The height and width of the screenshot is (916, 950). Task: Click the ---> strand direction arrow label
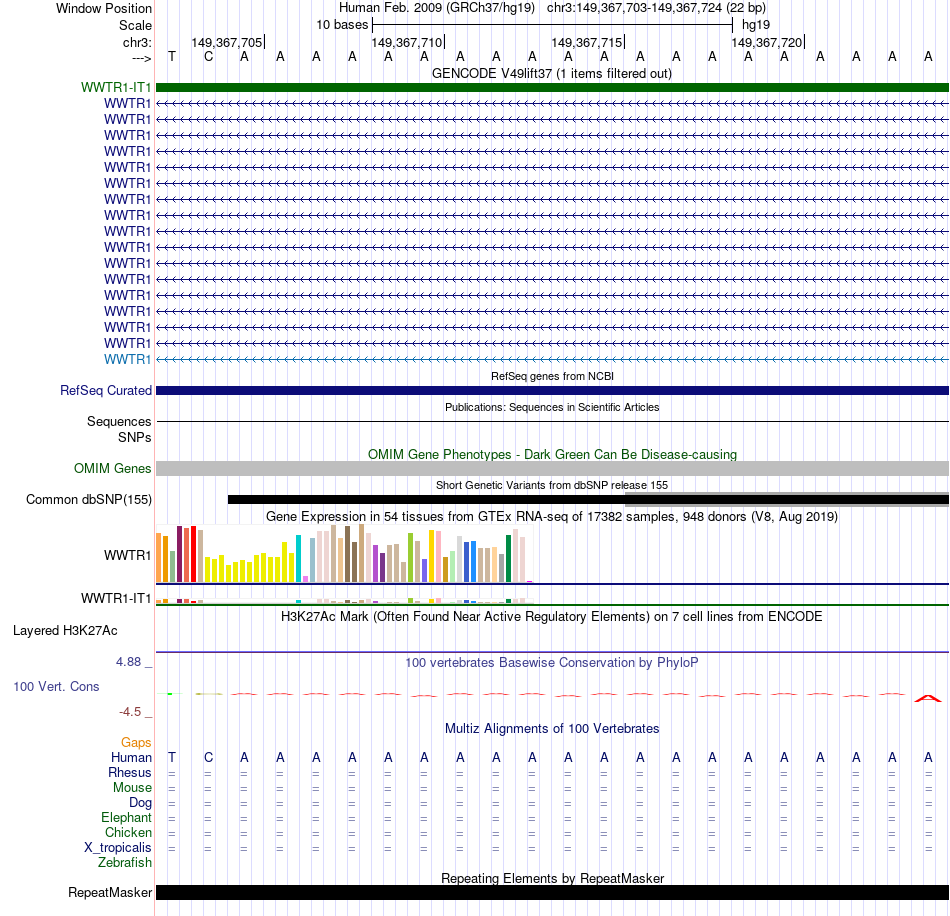pyautogui.click(x=141, y=58)
